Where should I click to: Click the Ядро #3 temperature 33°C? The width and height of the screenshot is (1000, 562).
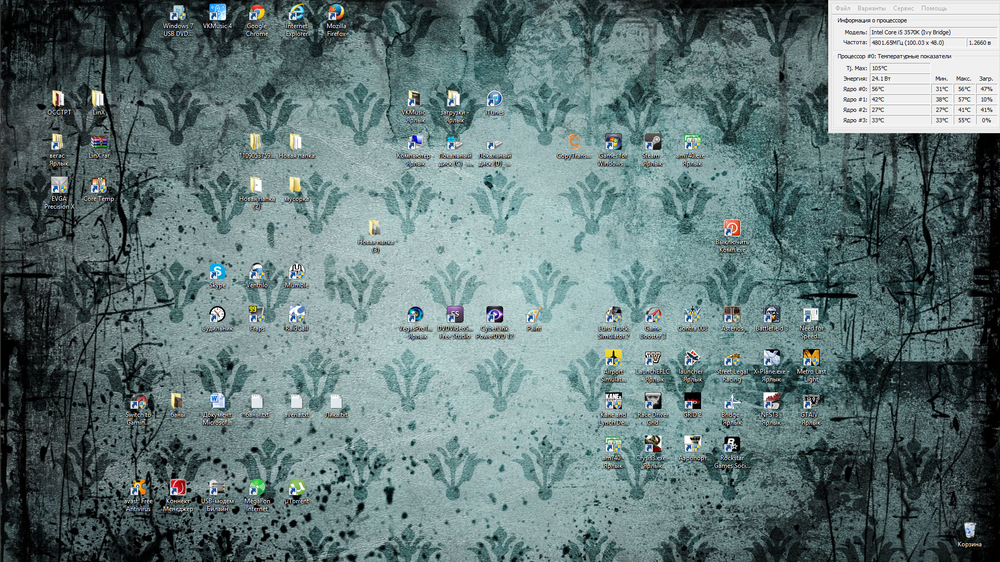(900, 120)
